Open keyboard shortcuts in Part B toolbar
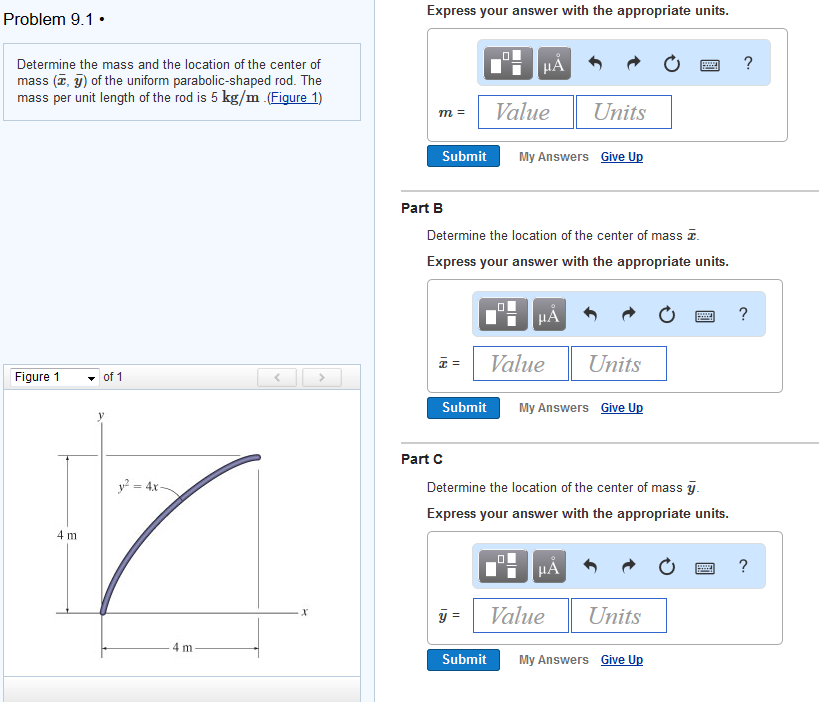819x702 pixels. (x=705, y=316)
